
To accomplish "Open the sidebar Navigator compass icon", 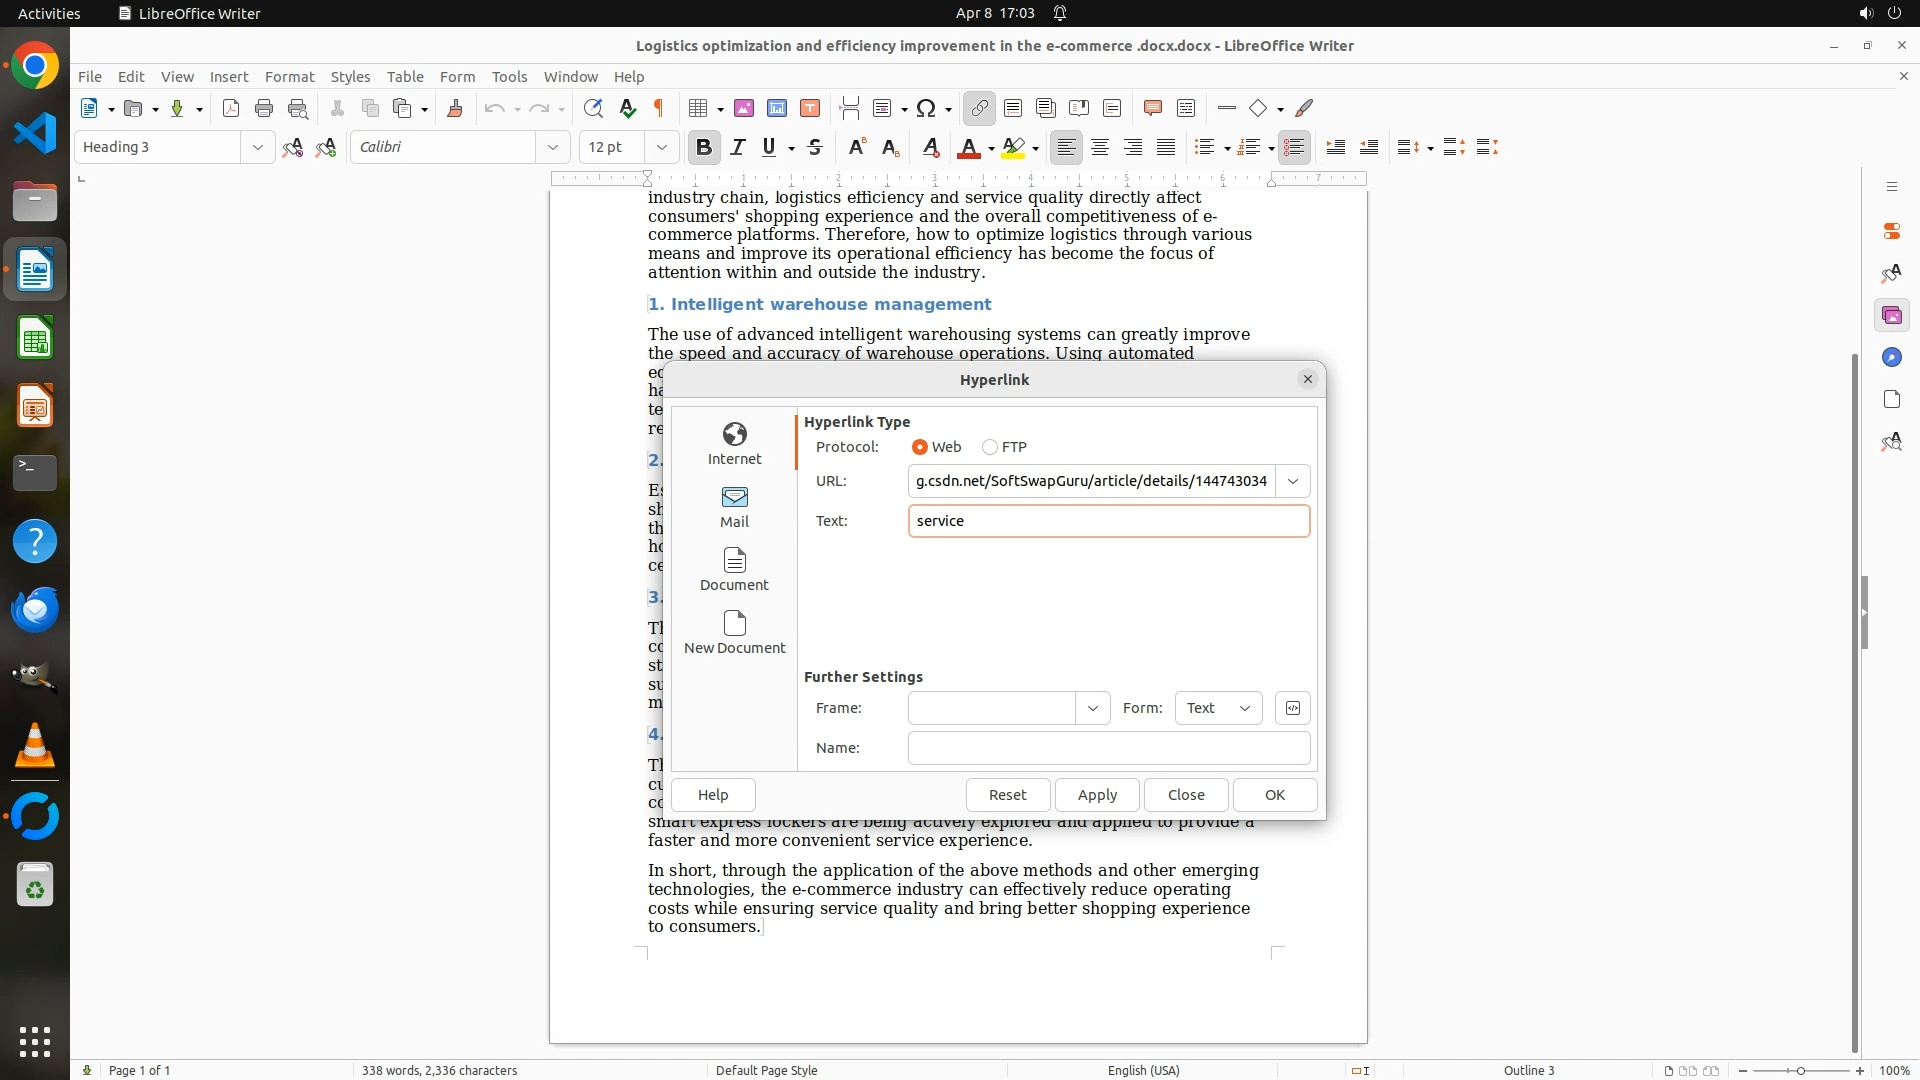I will (x=1891, y=358).
